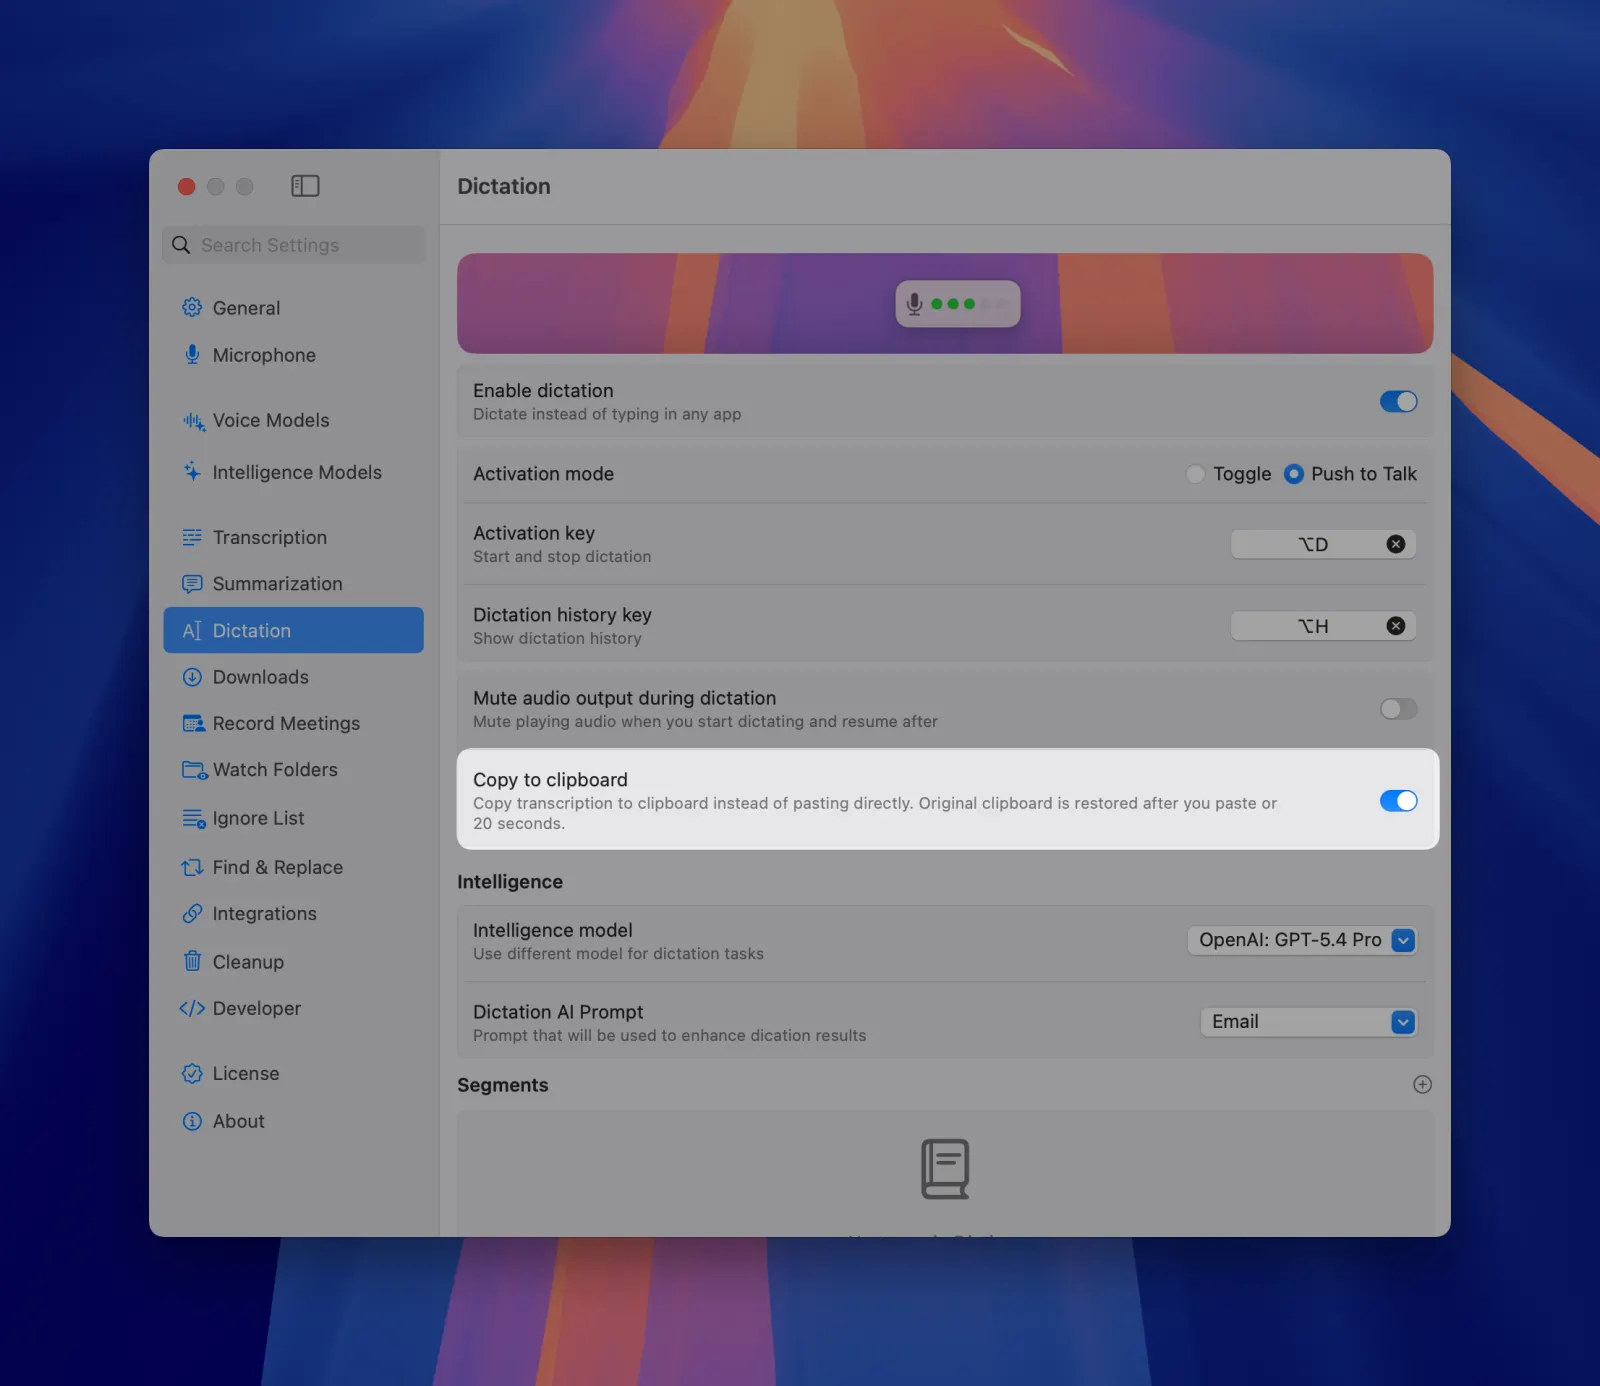
Task: Click the Ignore List icon
Action: 193,819
